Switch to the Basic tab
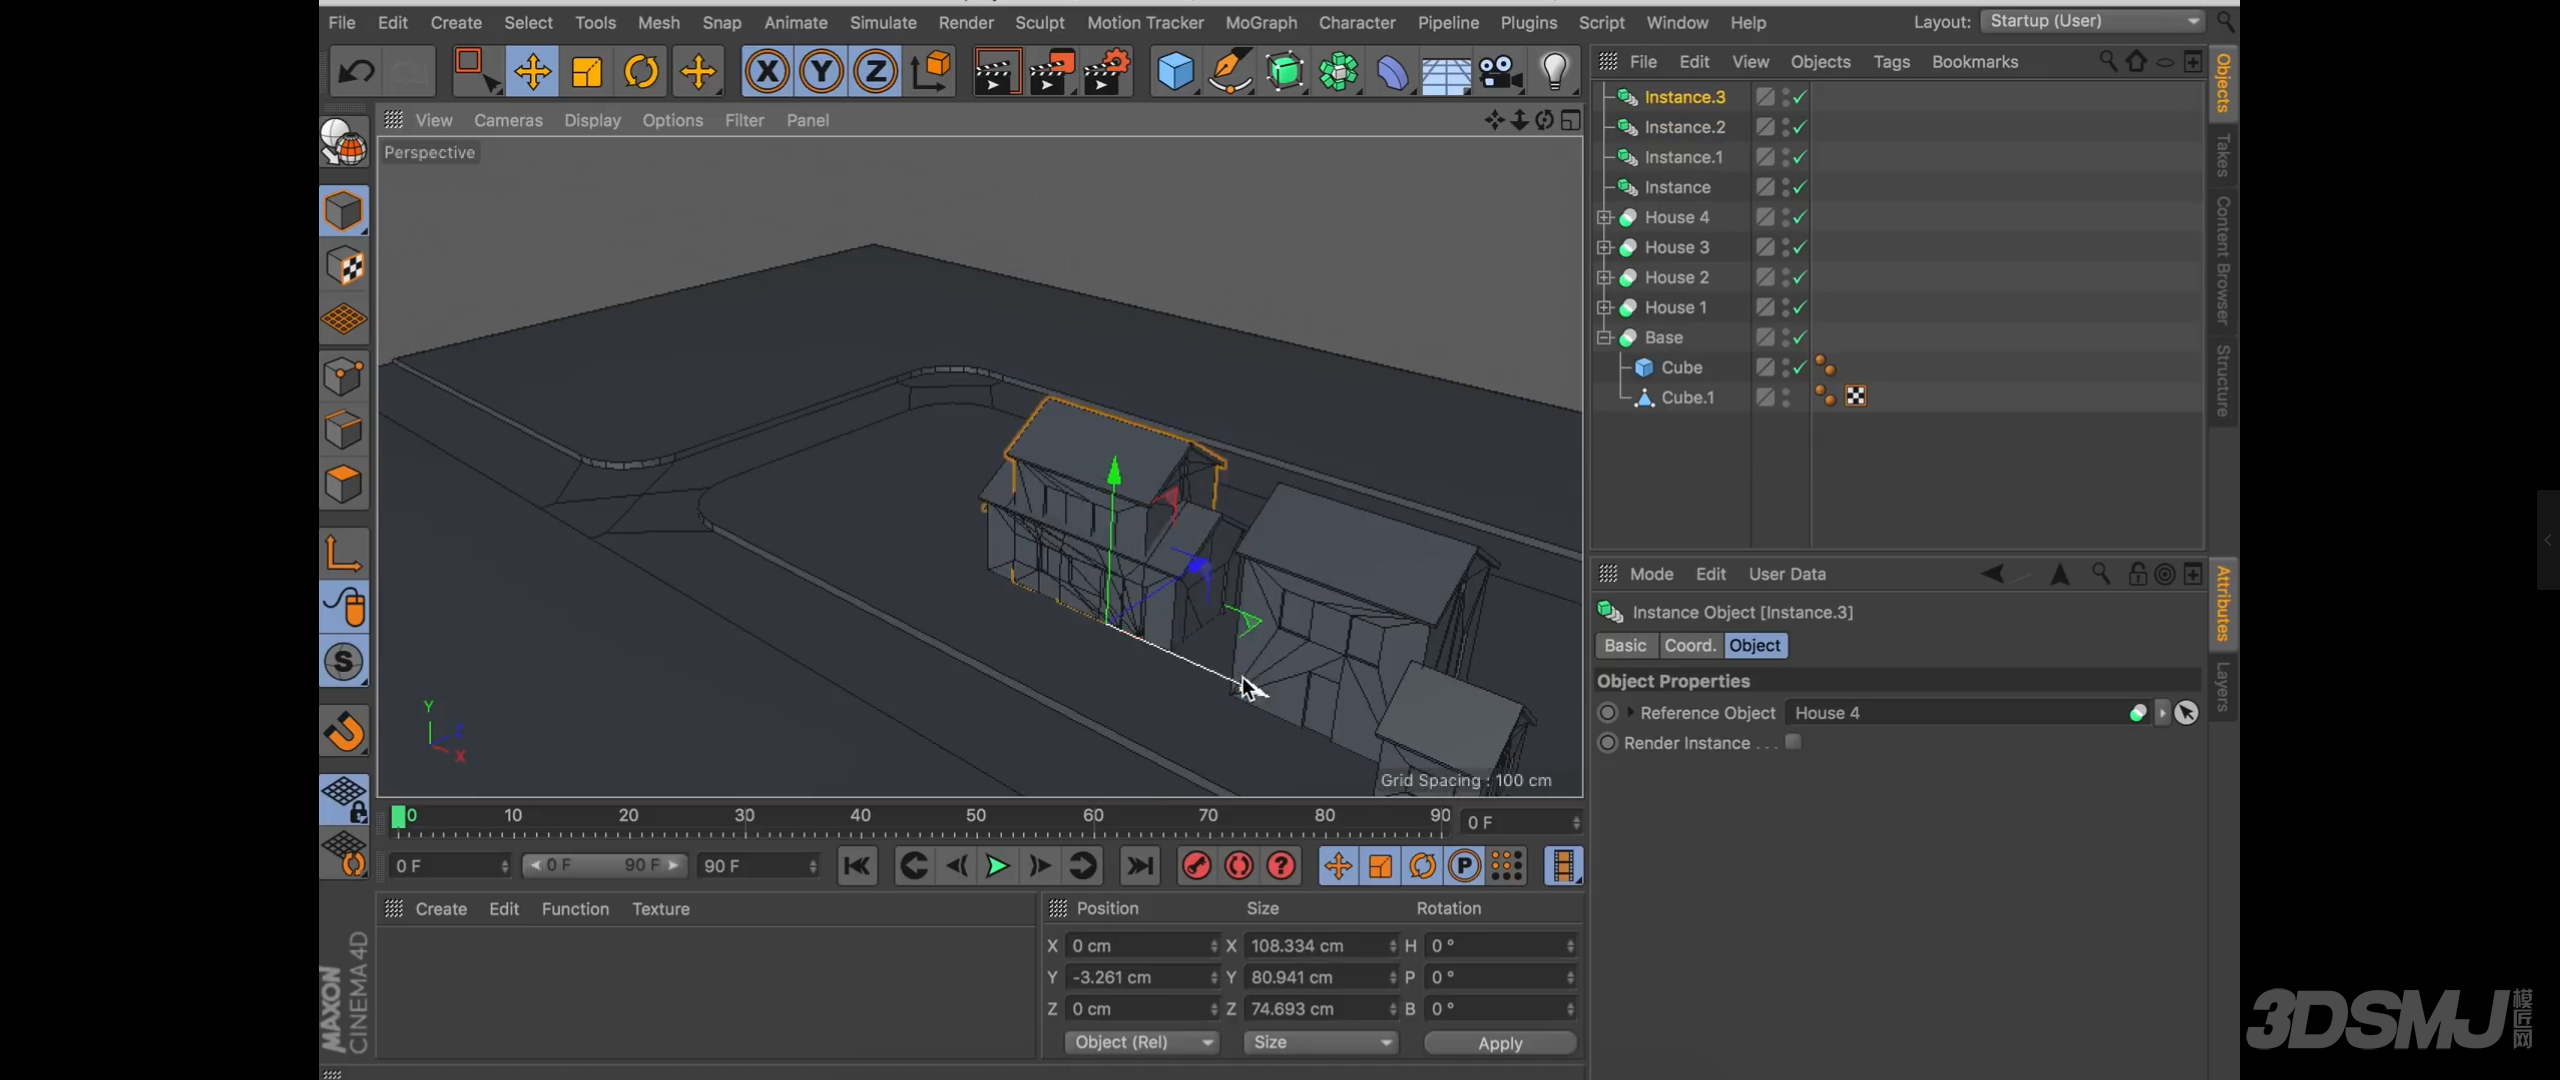 (1625, 645)
